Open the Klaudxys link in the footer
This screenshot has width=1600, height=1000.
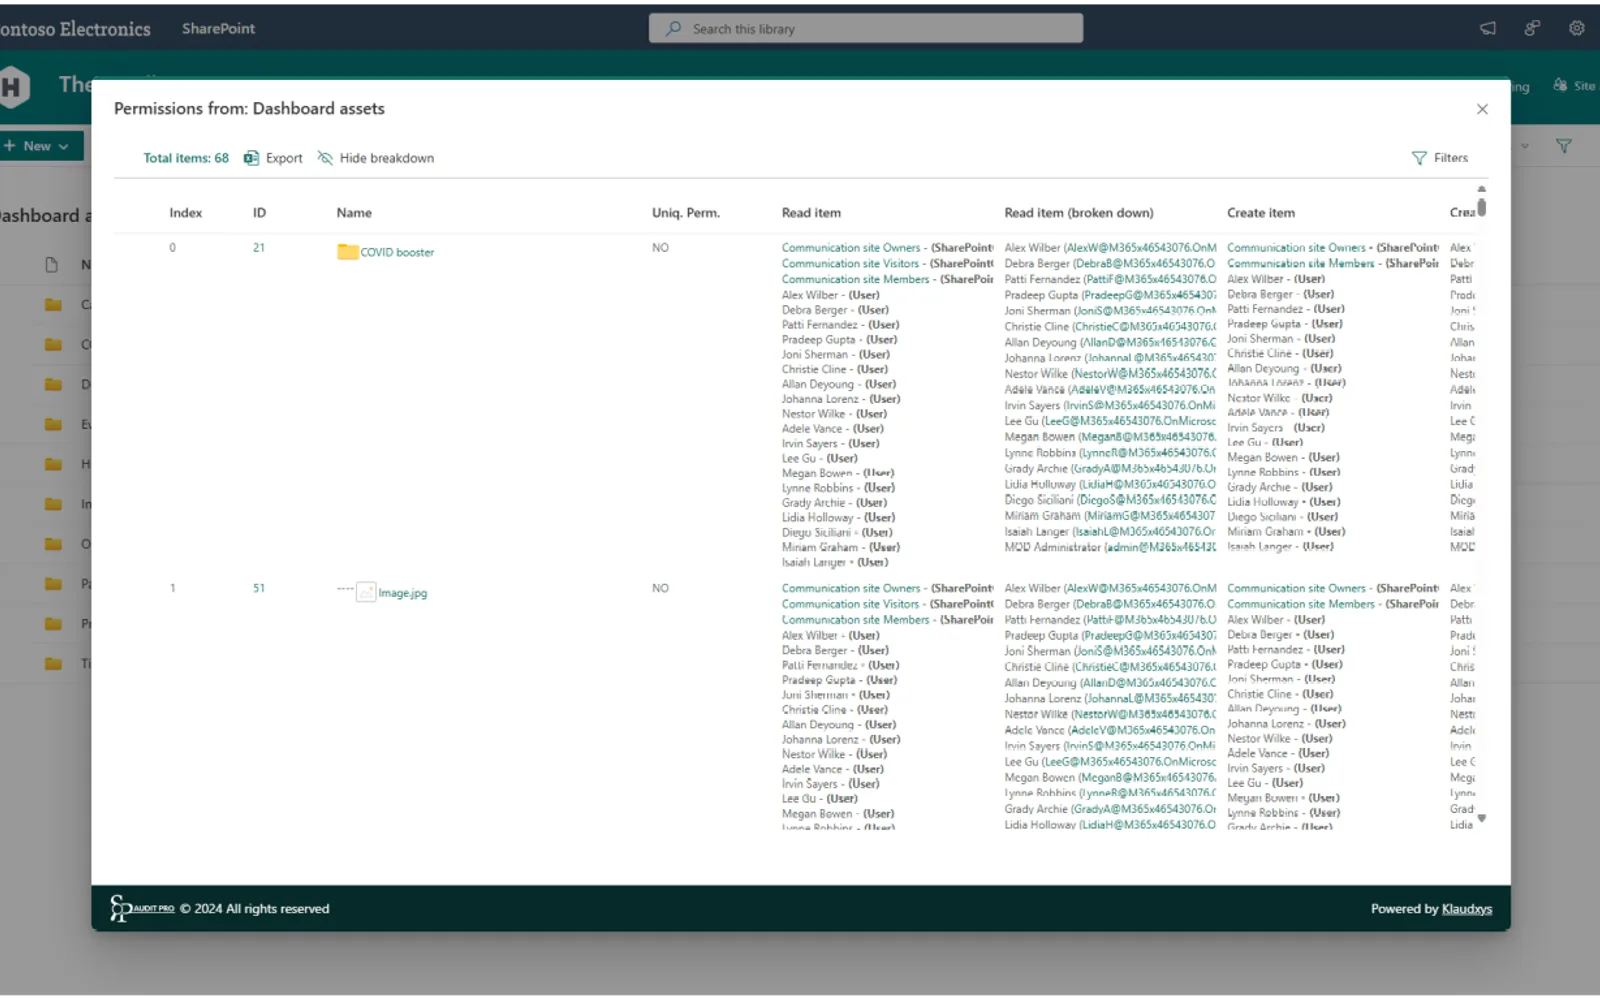click(1467, 909)
